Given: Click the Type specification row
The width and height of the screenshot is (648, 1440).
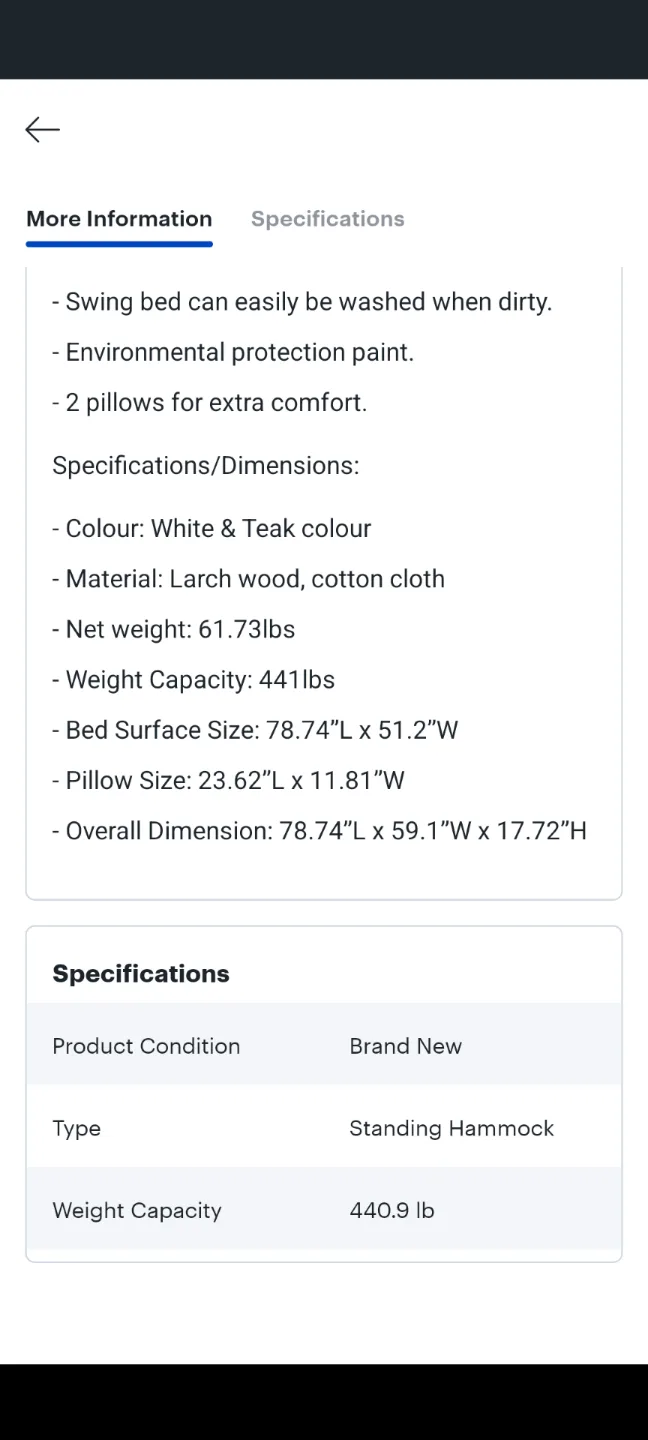Looking at the screenshot, I should pos(76,1128).
